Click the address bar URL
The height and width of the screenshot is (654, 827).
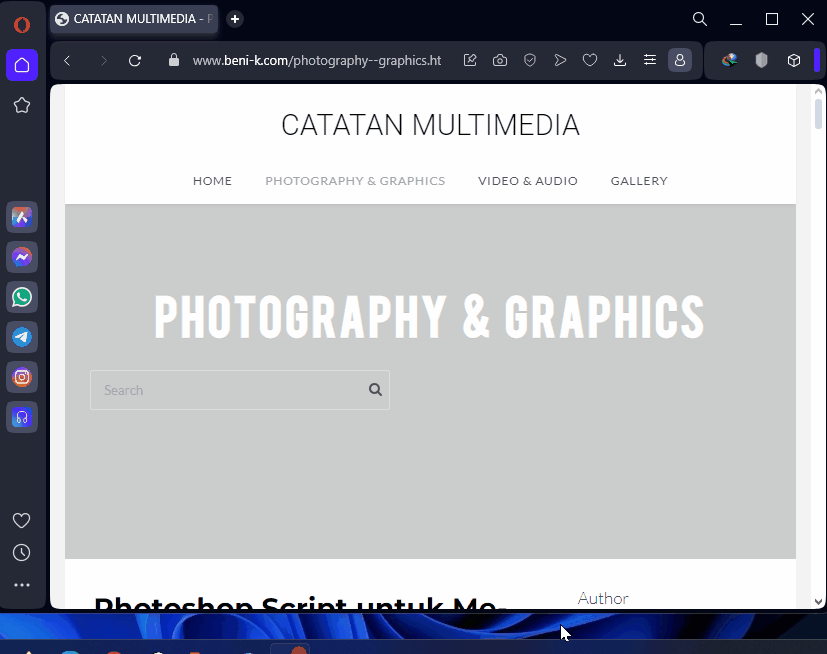[316, 61]
